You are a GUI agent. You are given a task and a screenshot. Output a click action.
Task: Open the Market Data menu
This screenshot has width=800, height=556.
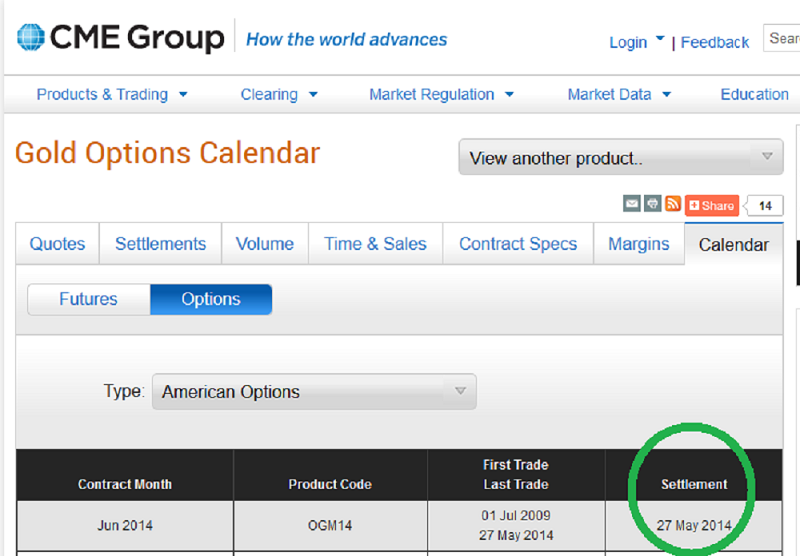[619, 95]
